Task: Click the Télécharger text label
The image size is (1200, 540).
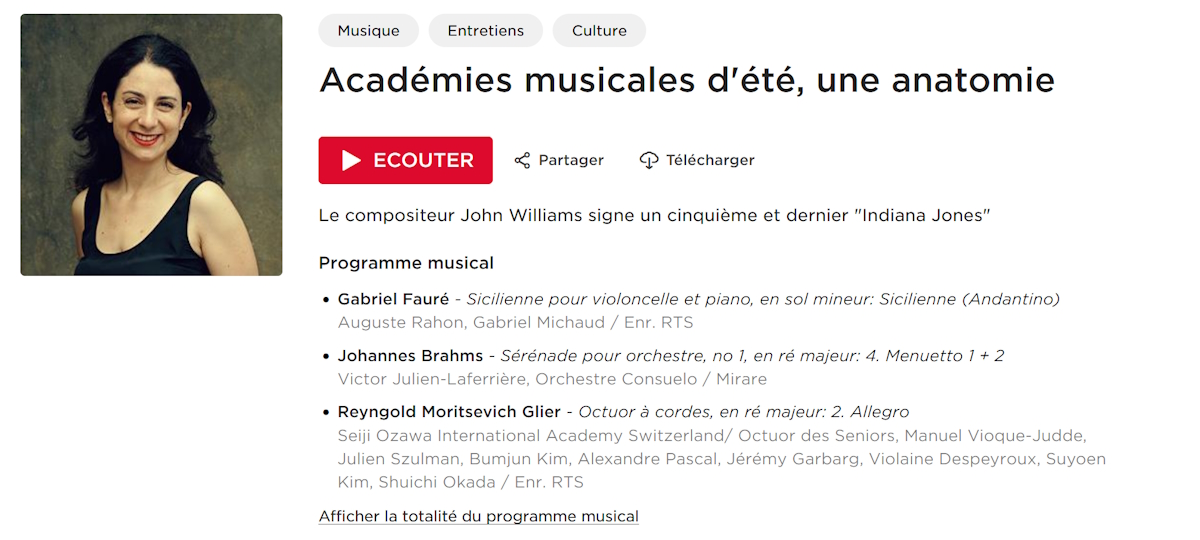Action: point(710,160)
